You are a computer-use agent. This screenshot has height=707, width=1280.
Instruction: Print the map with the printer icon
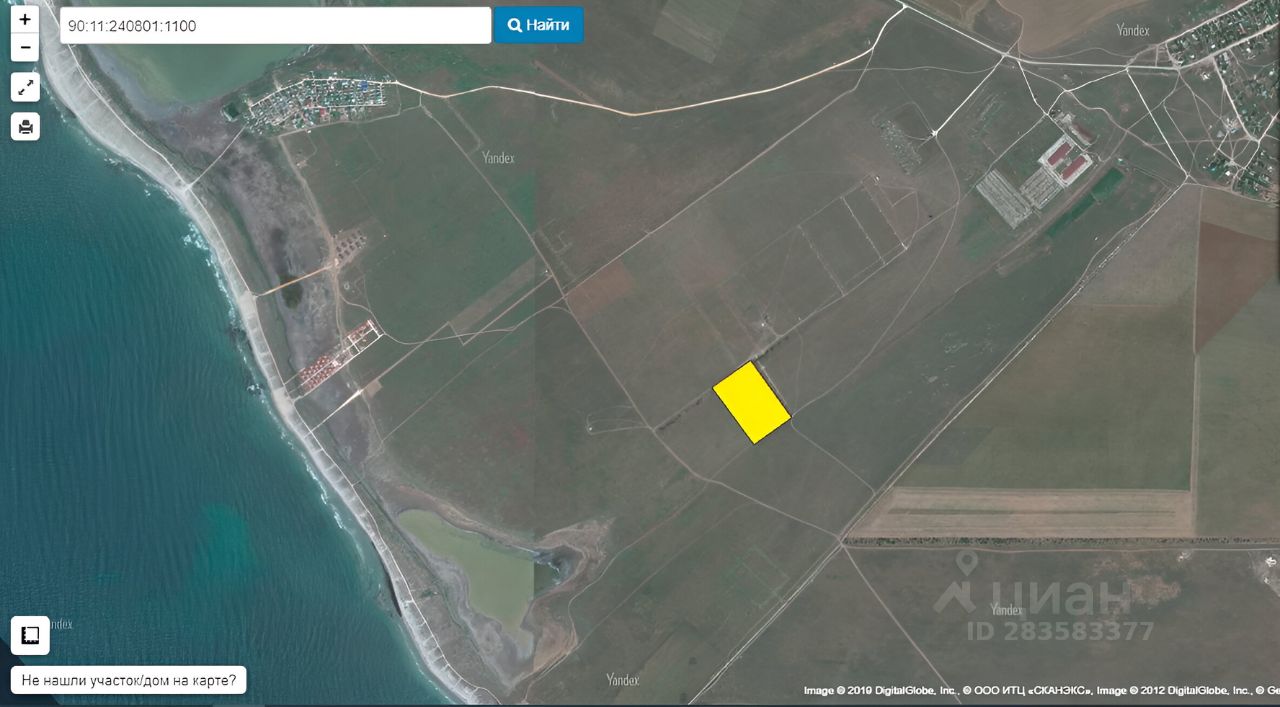25,126
